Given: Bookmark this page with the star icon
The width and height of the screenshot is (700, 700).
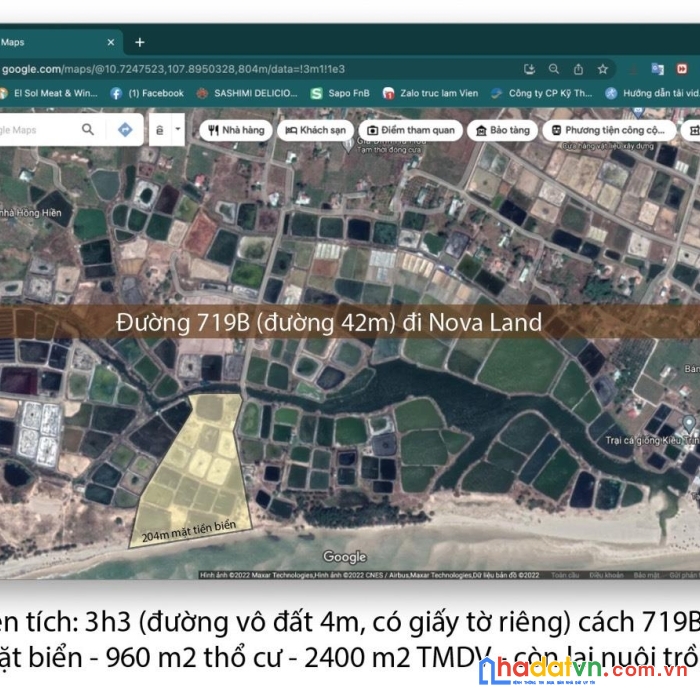Looking at the screenshot, I should pos(603,69).
